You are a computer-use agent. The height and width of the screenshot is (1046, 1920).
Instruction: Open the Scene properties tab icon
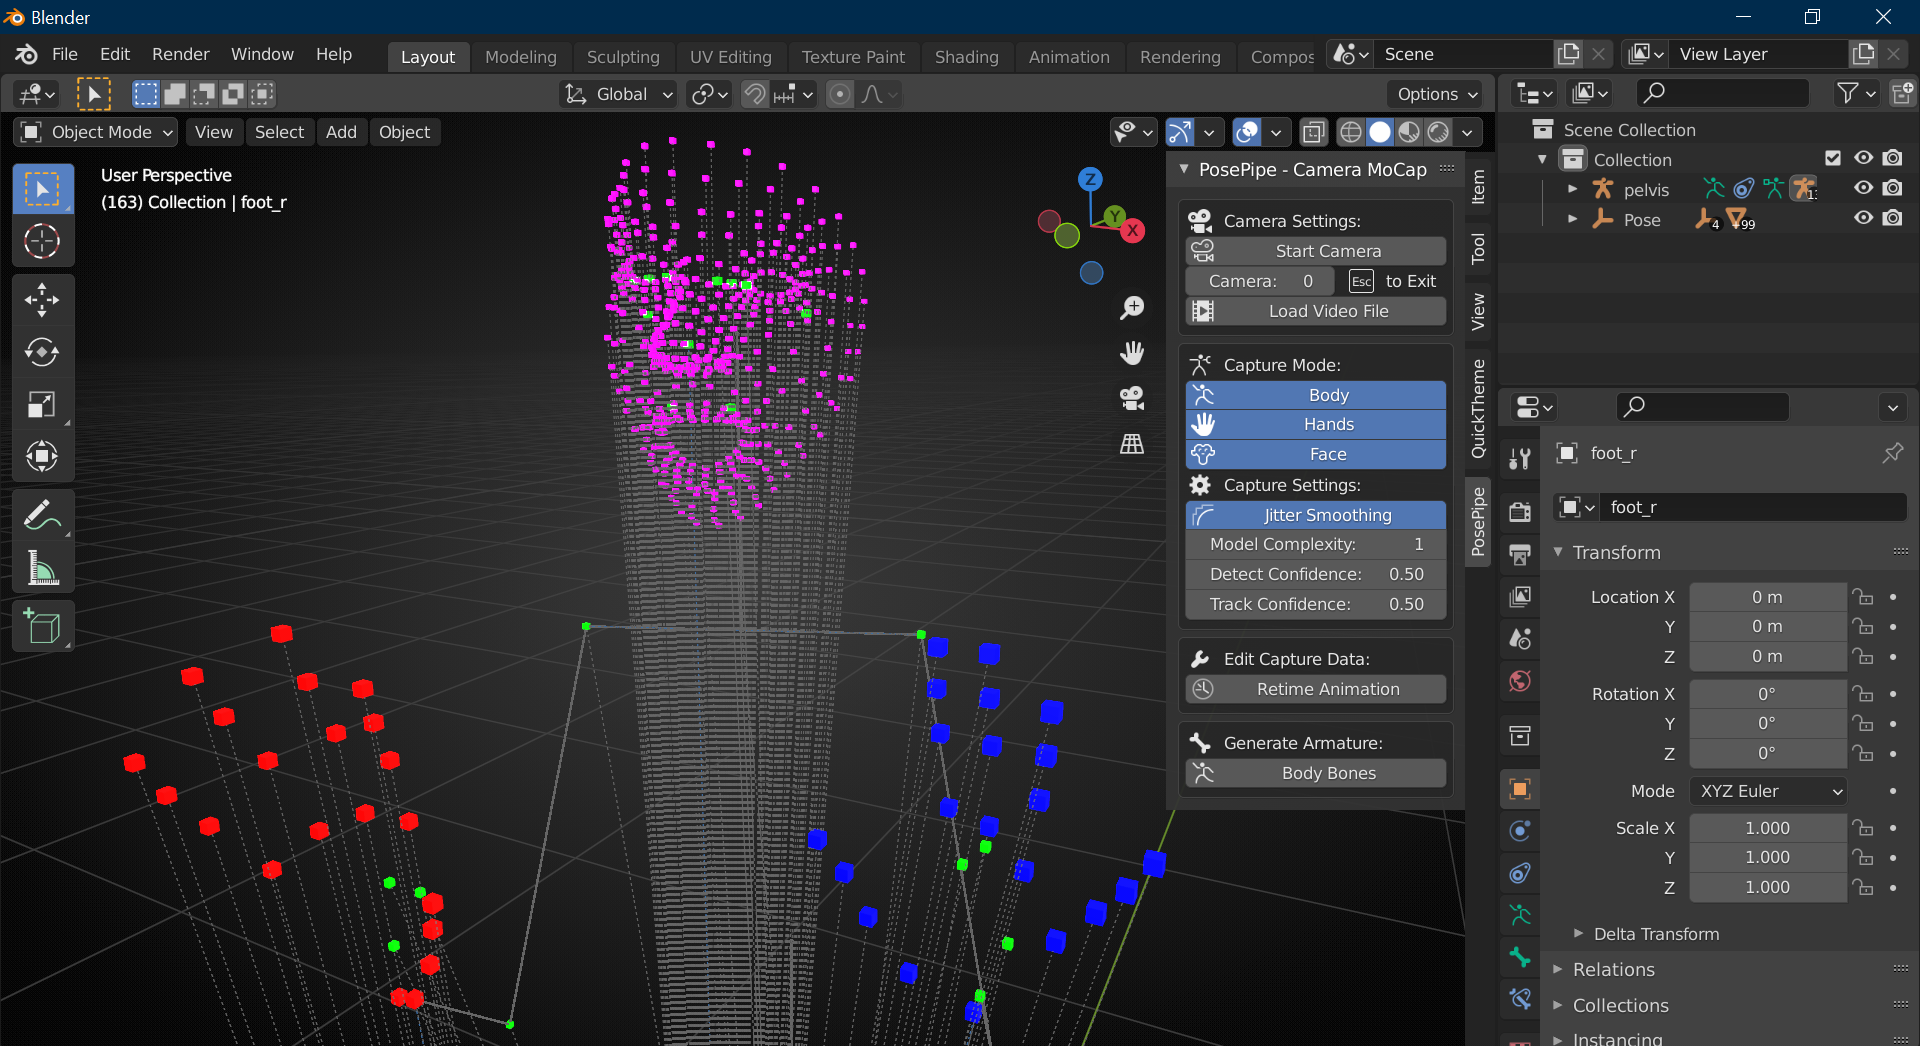tap(1520, 638)
